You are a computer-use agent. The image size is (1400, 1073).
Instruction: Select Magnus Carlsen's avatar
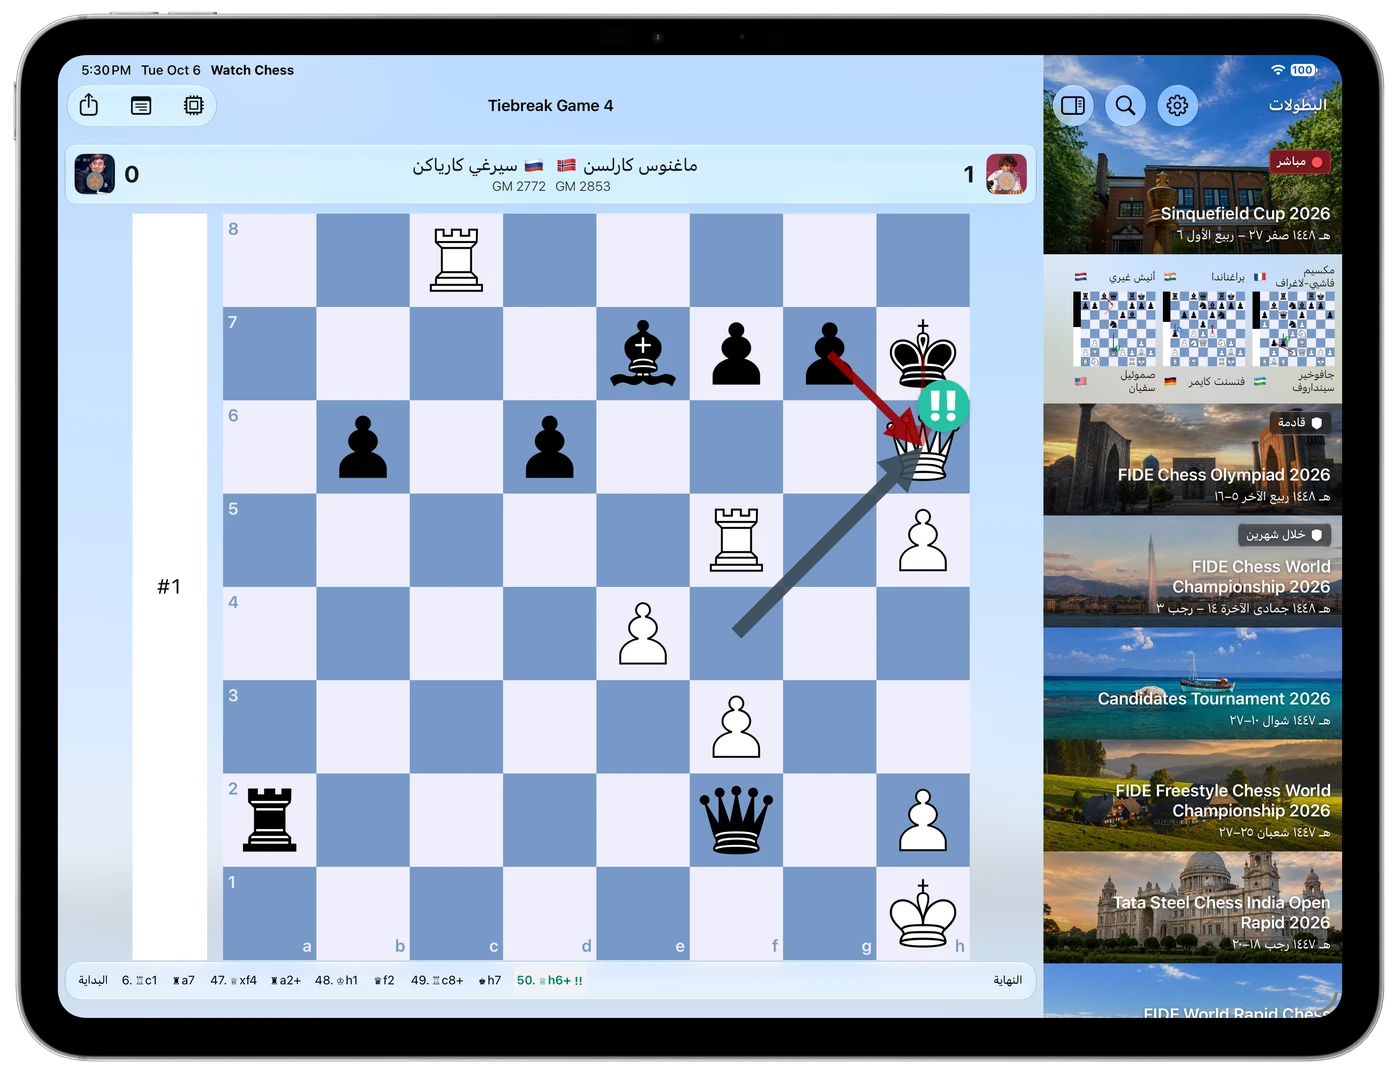coord(1006,174)
